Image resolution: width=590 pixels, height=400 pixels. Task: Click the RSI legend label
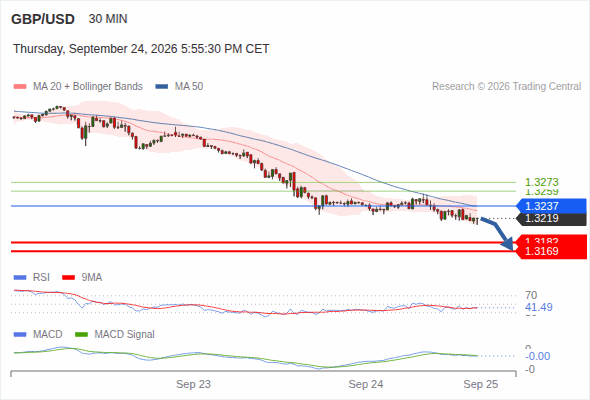[x=41, y=278]
